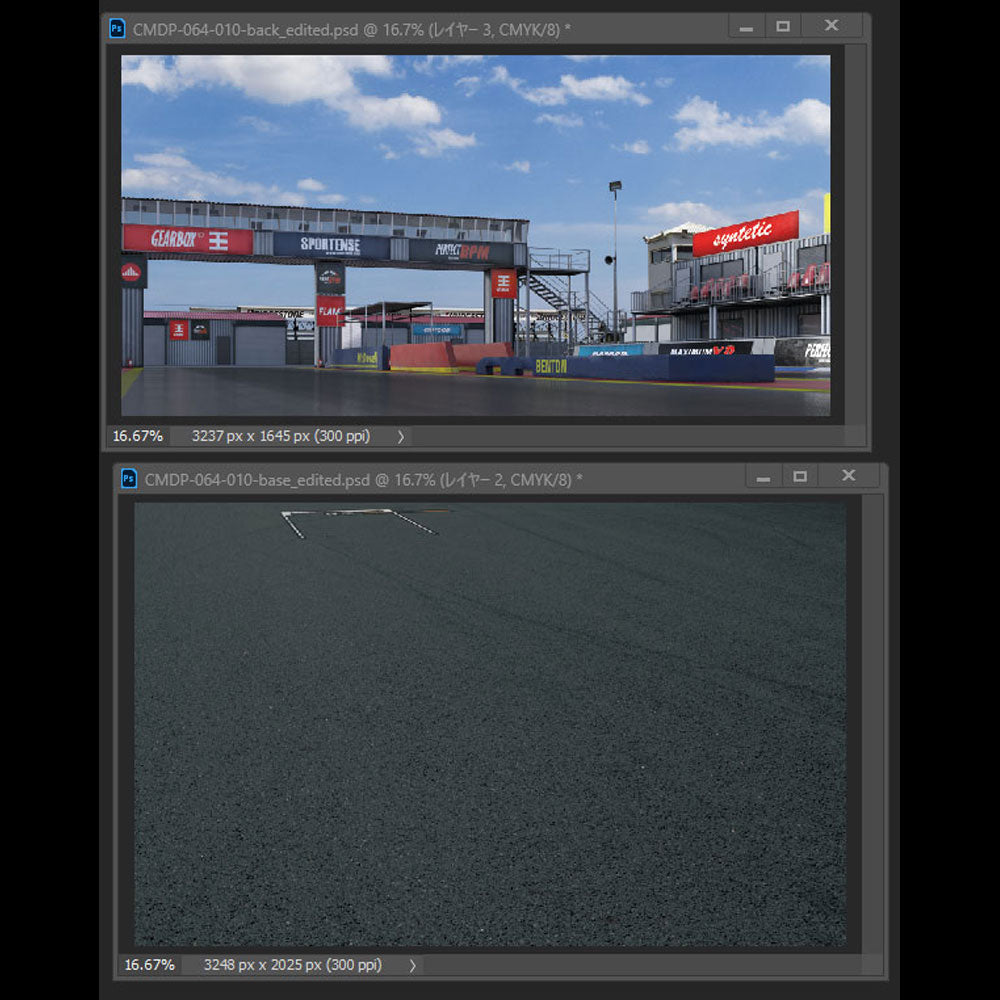Click the 16.67% zoom field of back_edited.psd
The image size is (1000, 1000).
(x=137, y=436)
